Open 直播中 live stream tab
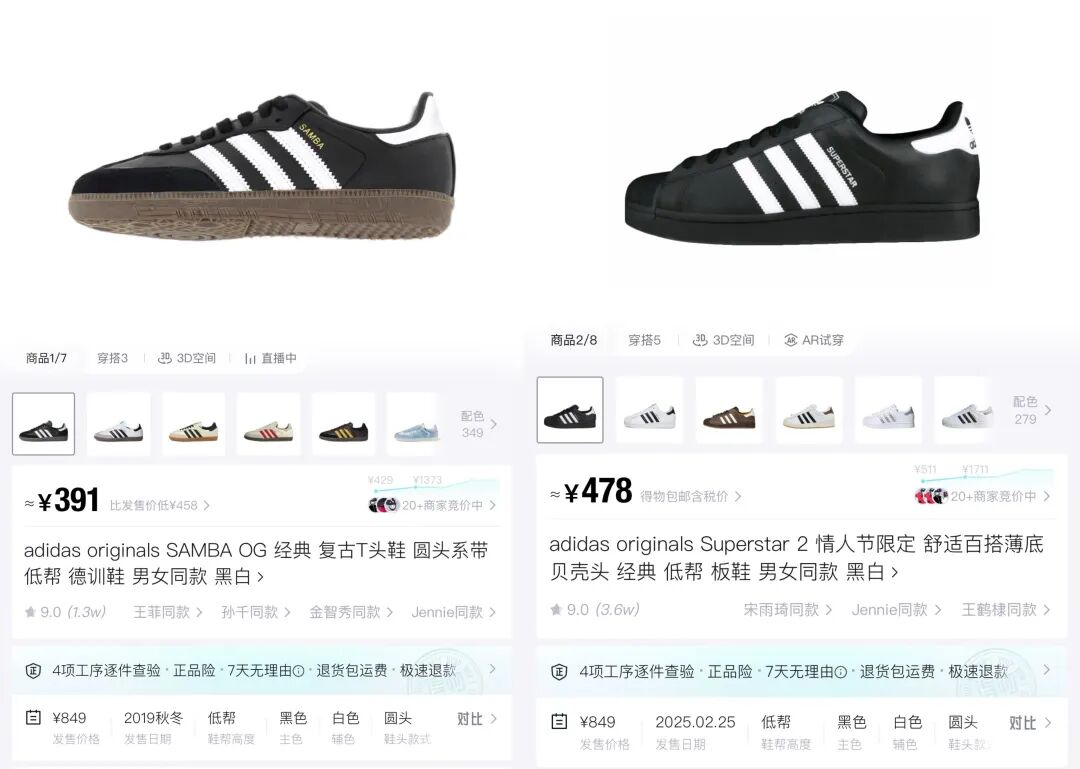This screenshot has width=1080, height=769. click(x=270, y=358)
